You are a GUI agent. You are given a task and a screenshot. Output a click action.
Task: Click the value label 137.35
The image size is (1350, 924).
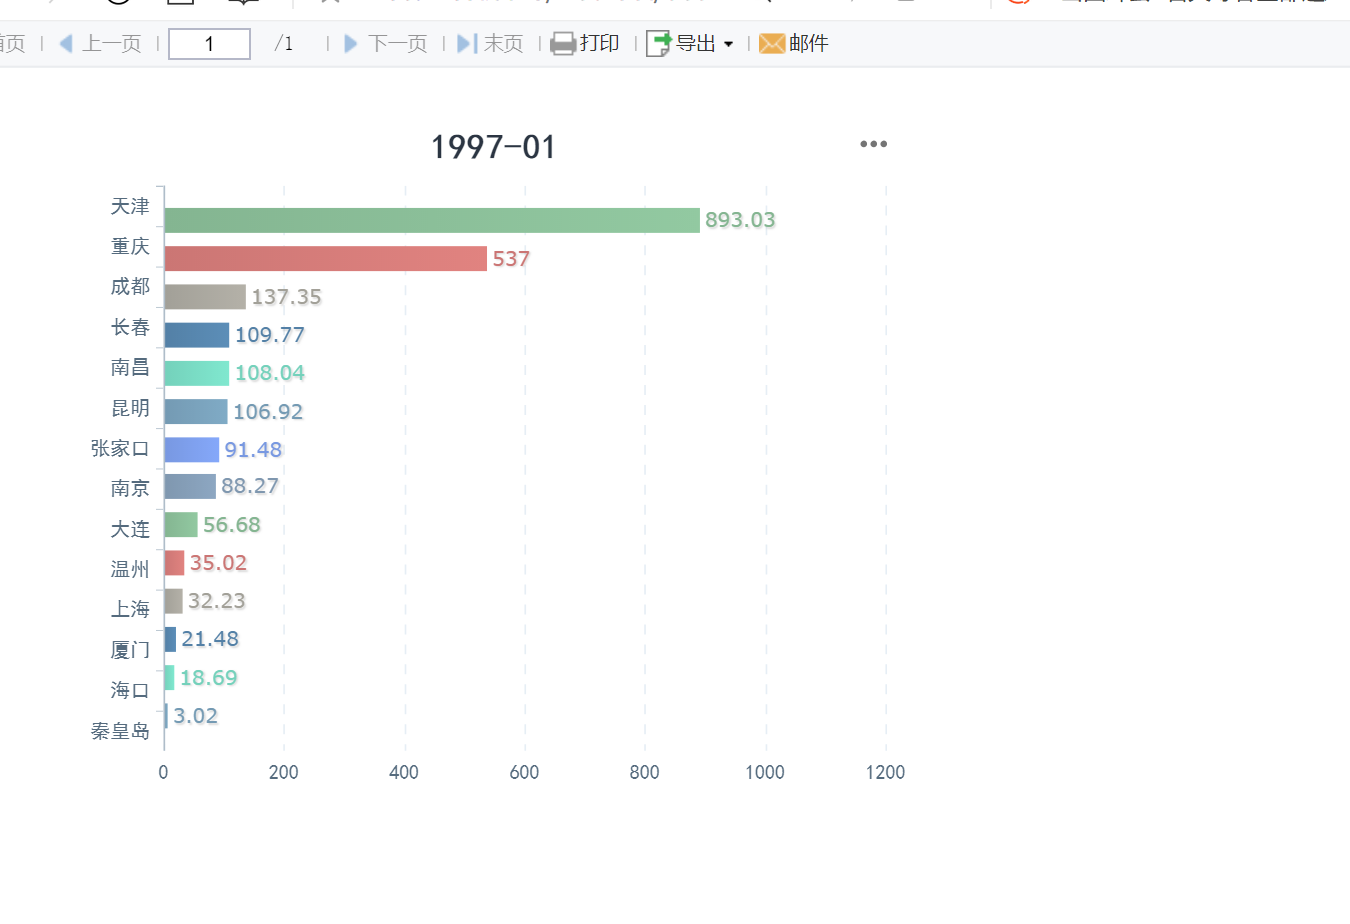click(x=286, y=297)
